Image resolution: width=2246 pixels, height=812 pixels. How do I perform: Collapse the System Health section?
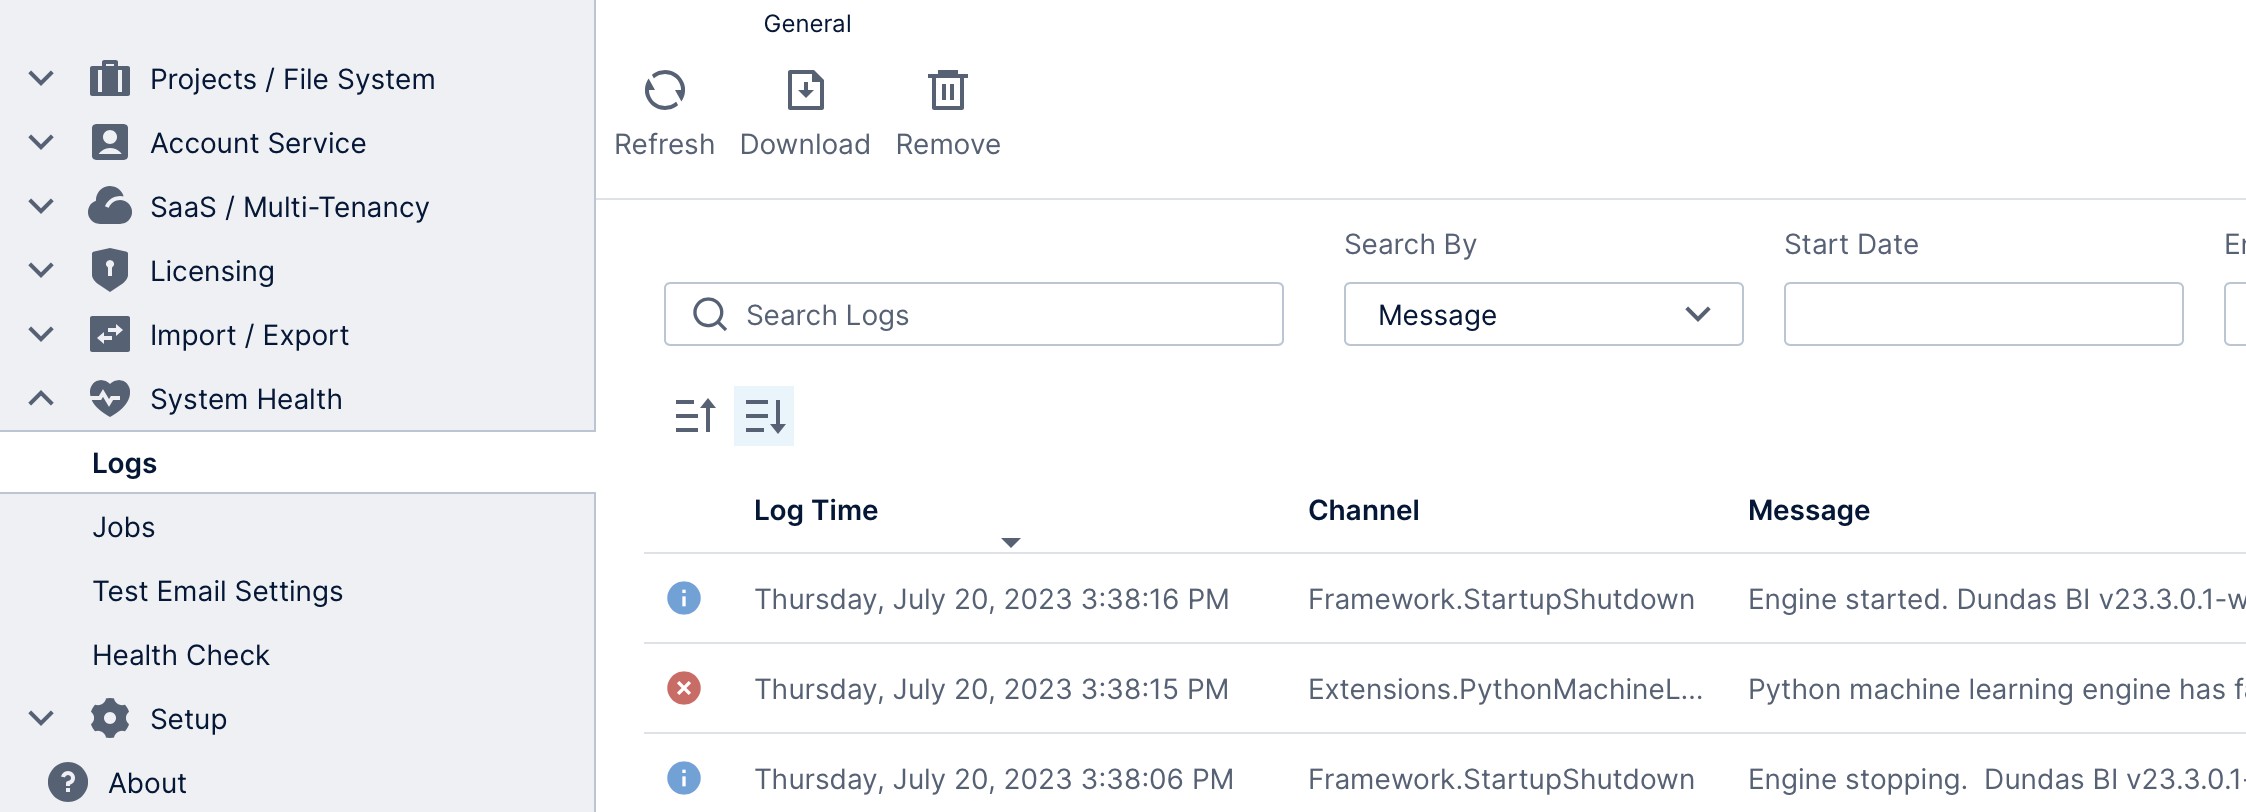click(39, 398)
